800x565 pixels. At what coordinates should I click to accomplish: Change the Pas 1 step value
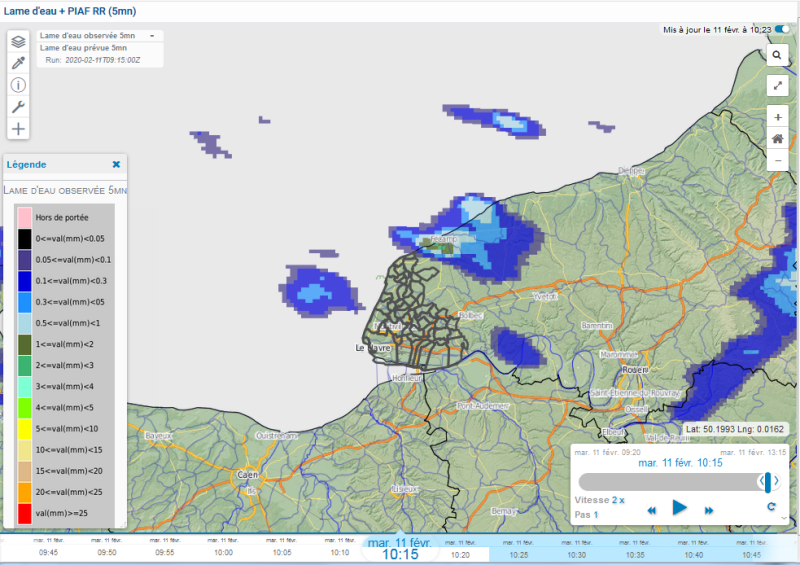595,514
